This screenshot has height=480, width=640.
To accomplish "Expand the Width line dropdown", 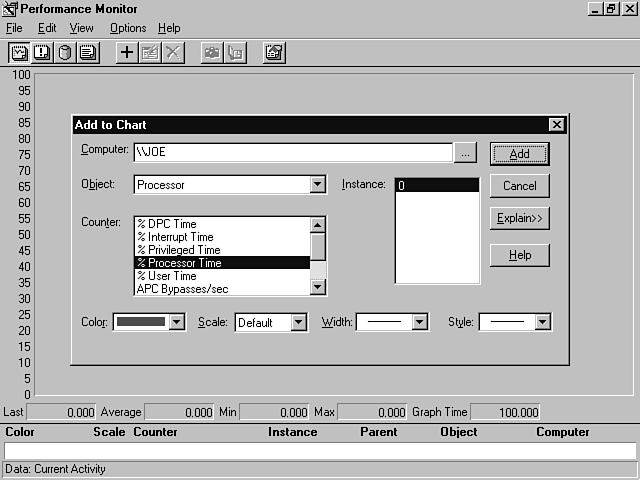I will point(420,322).
